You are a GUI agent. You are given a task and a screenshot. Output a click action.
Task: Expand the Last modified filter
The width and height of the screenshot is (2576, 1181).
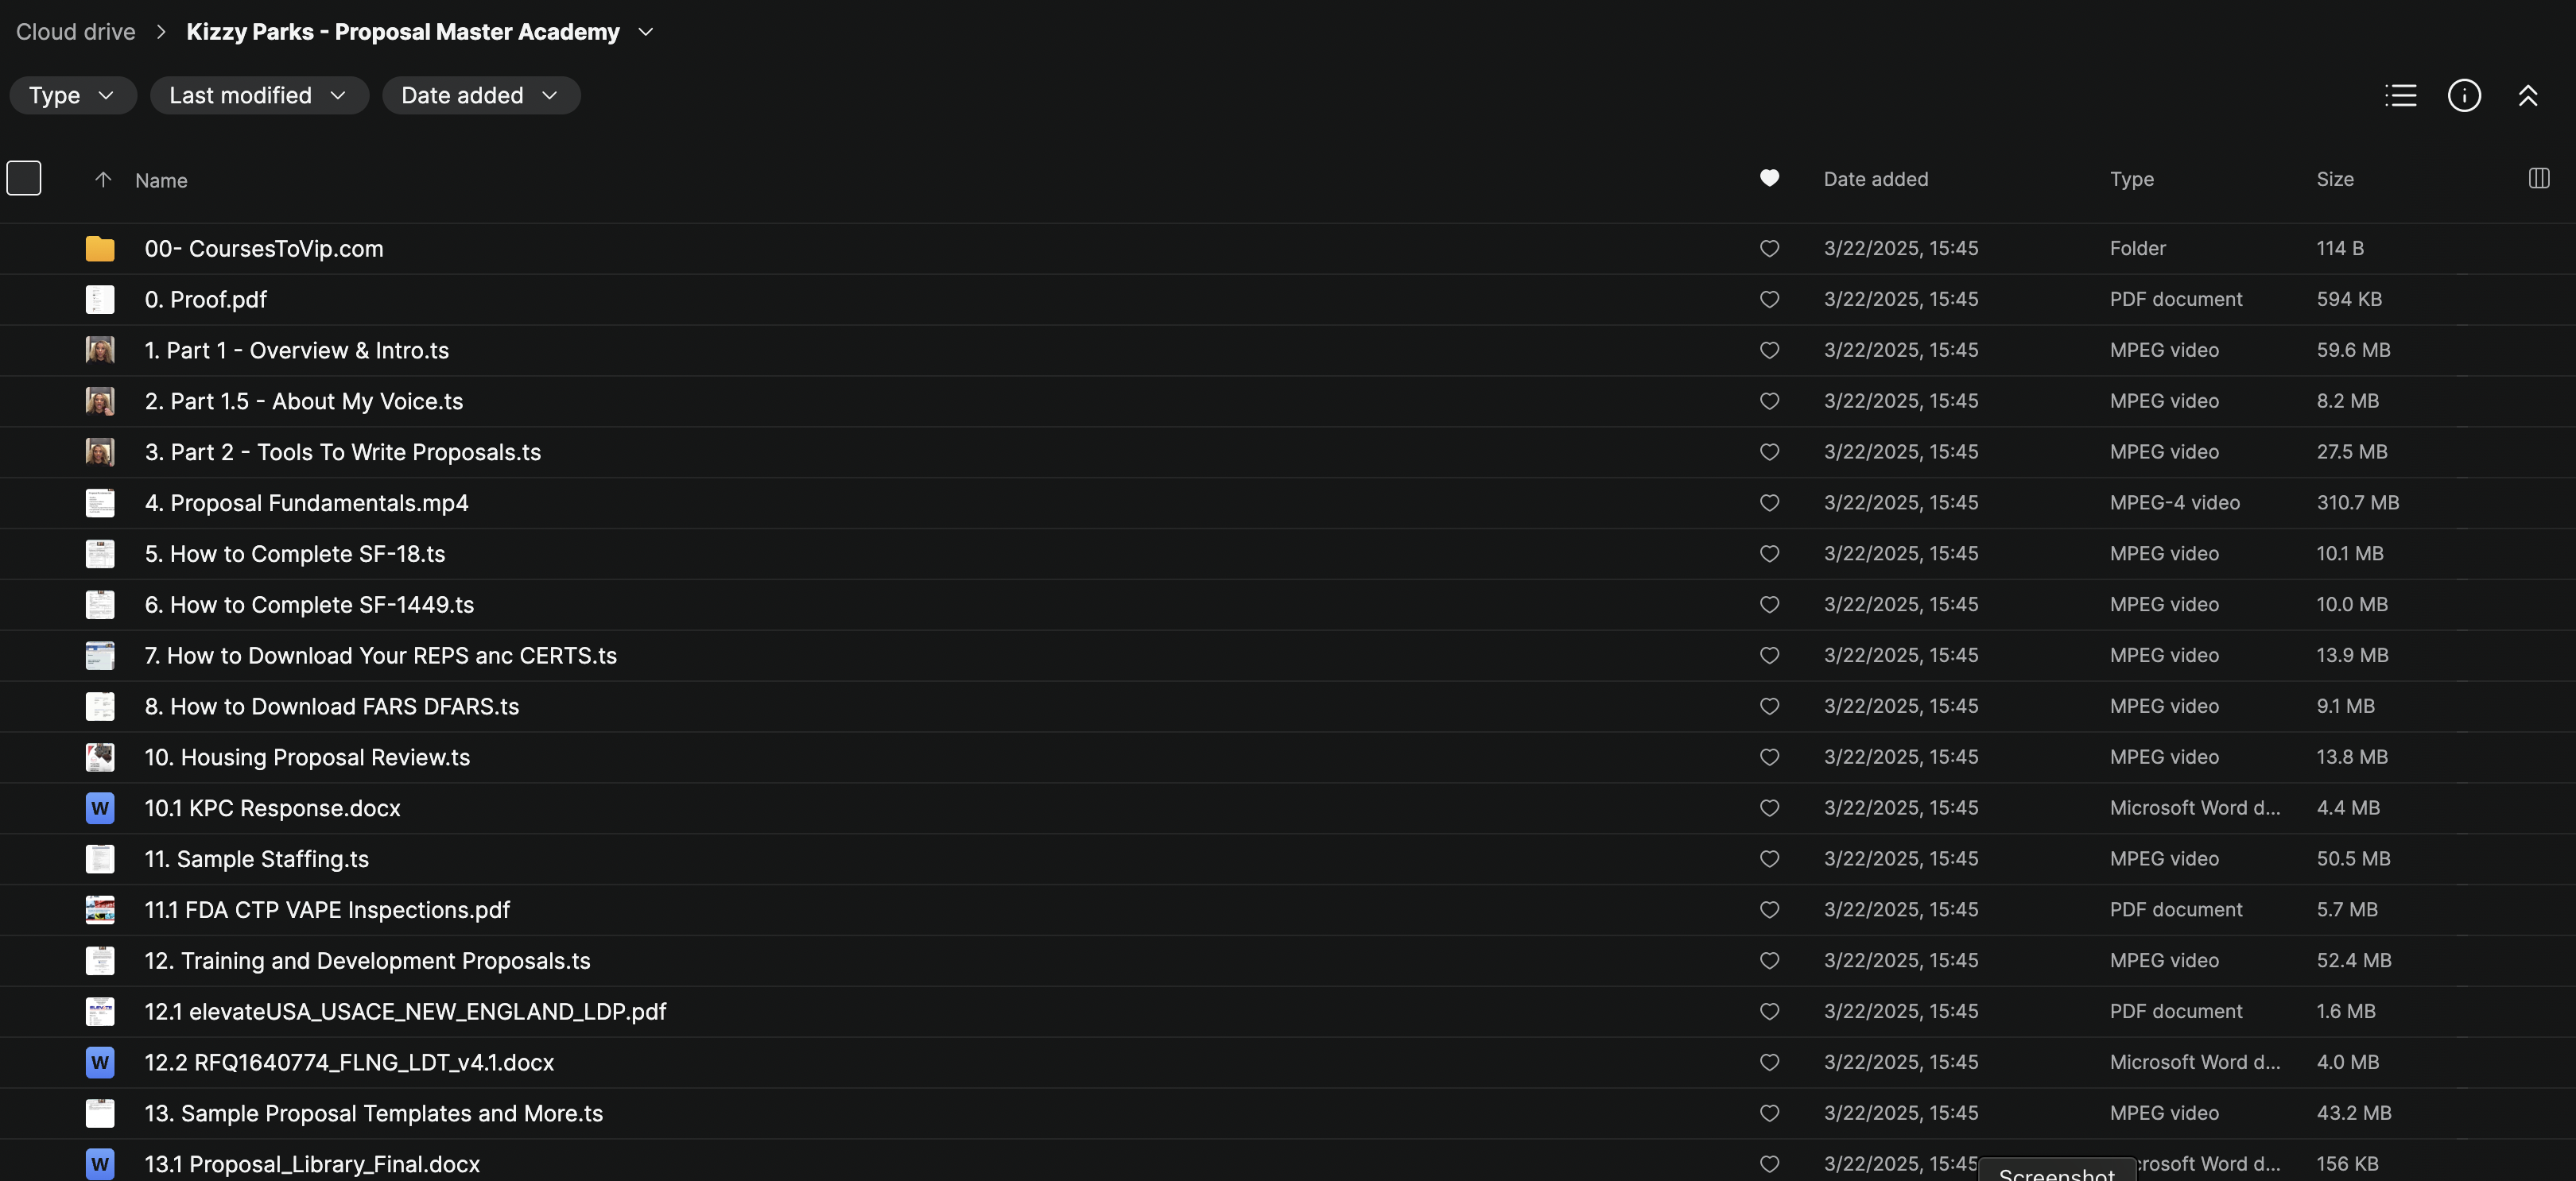coord(258,95)
